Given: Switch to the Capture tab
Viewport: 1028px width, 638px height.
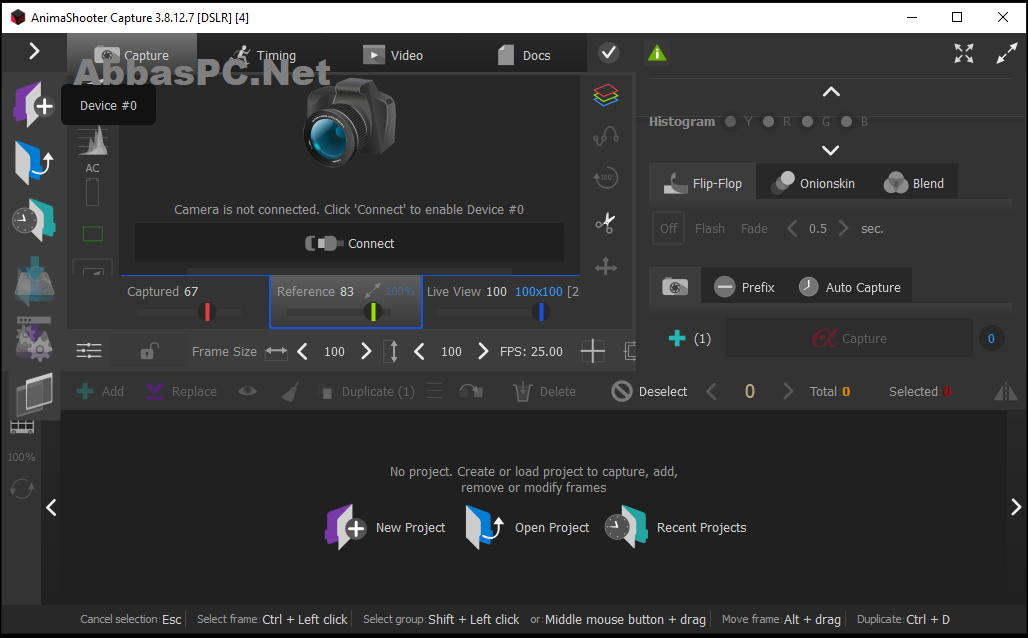Looking at the screenshot, I should point(132,54).
